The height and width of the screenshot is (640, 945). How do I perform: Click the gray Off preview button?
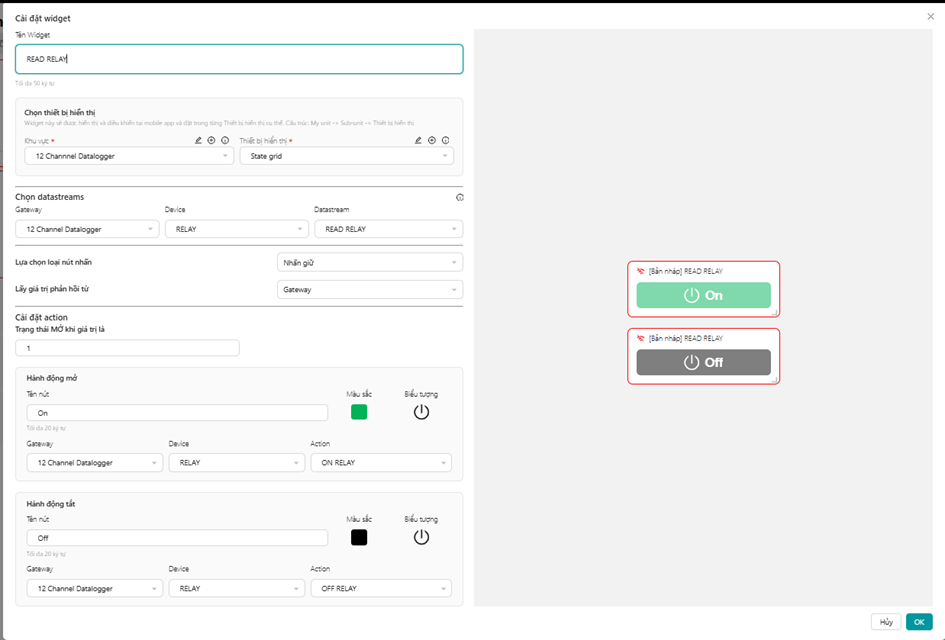pyautogui.click(x=703, y=362)
